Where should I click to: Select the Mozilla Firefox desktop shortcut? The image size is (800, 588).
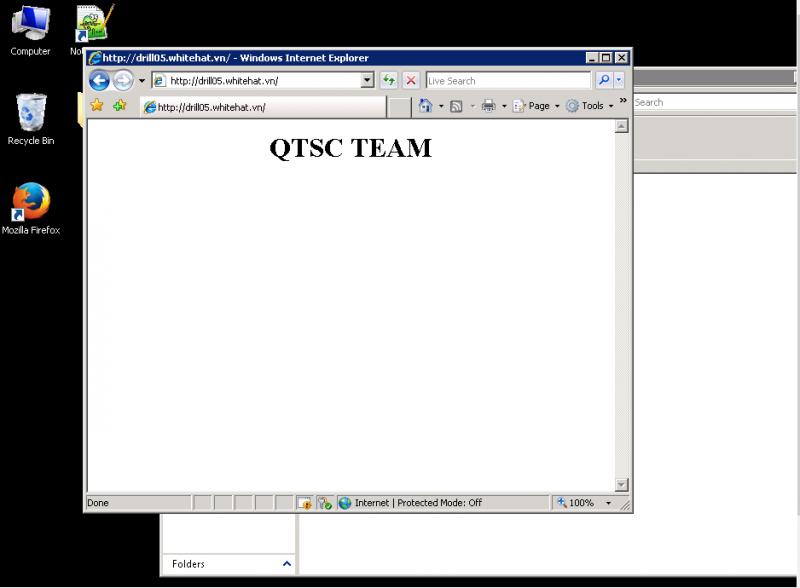click(x=31, y=208)
